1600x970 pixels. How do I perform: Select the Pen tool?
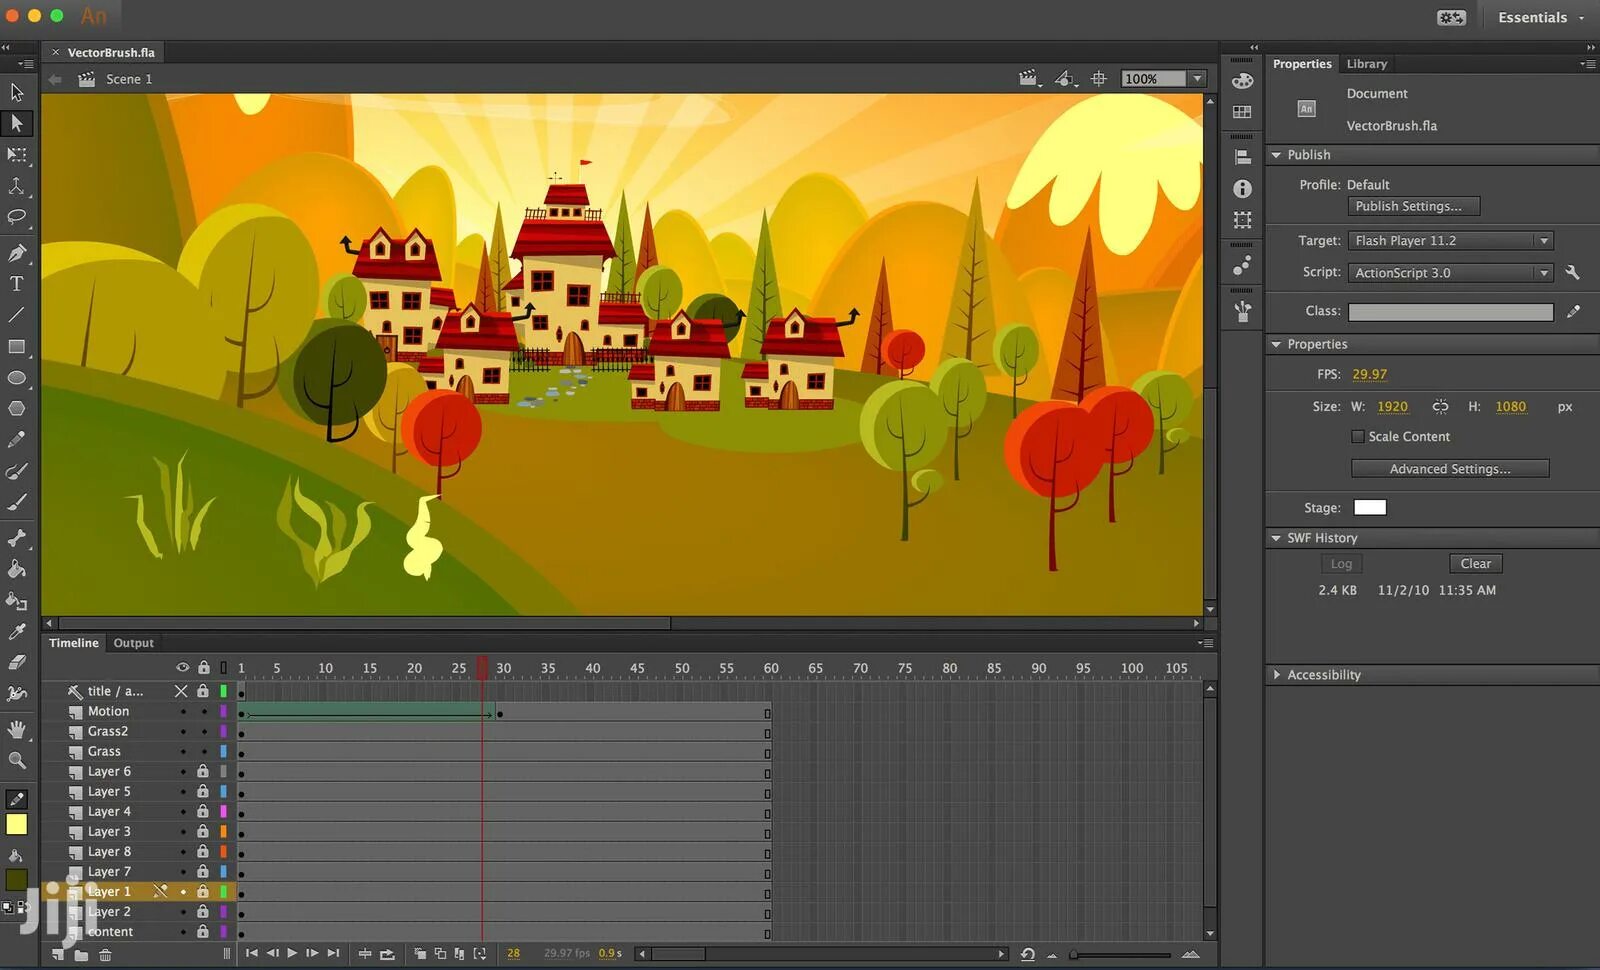click(17, 253)
